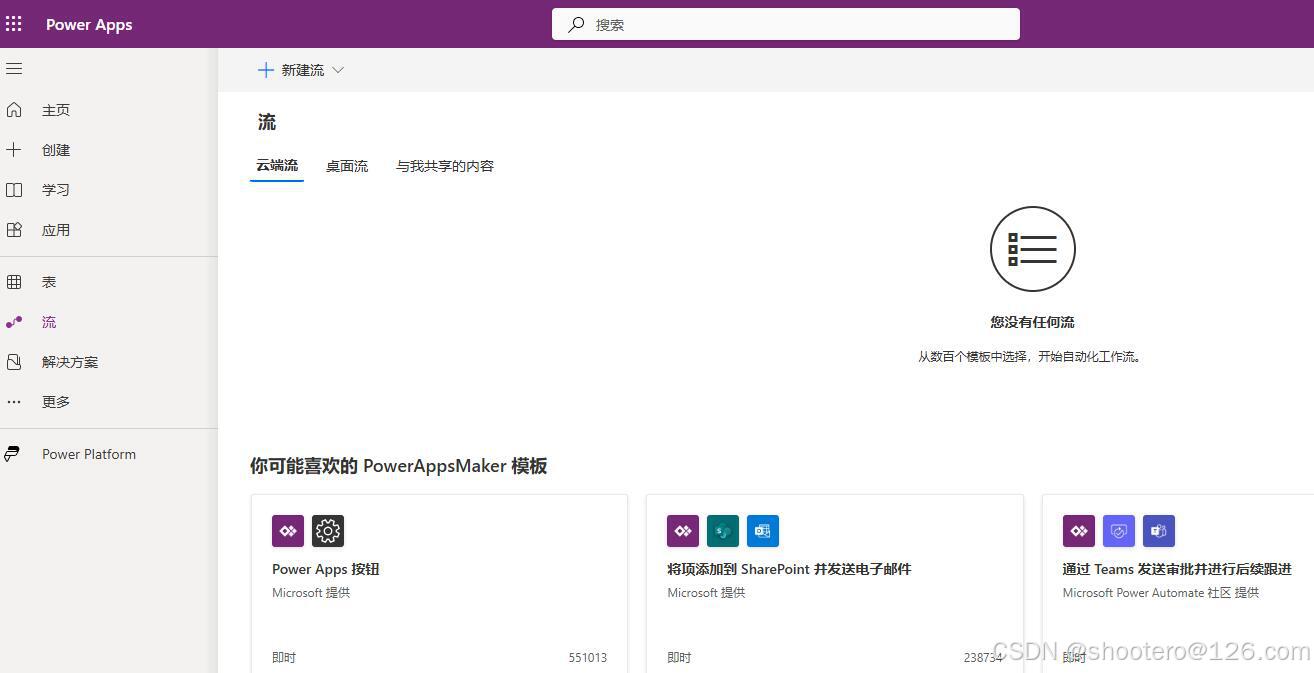Click the usage count 551013

click(588, 657)
